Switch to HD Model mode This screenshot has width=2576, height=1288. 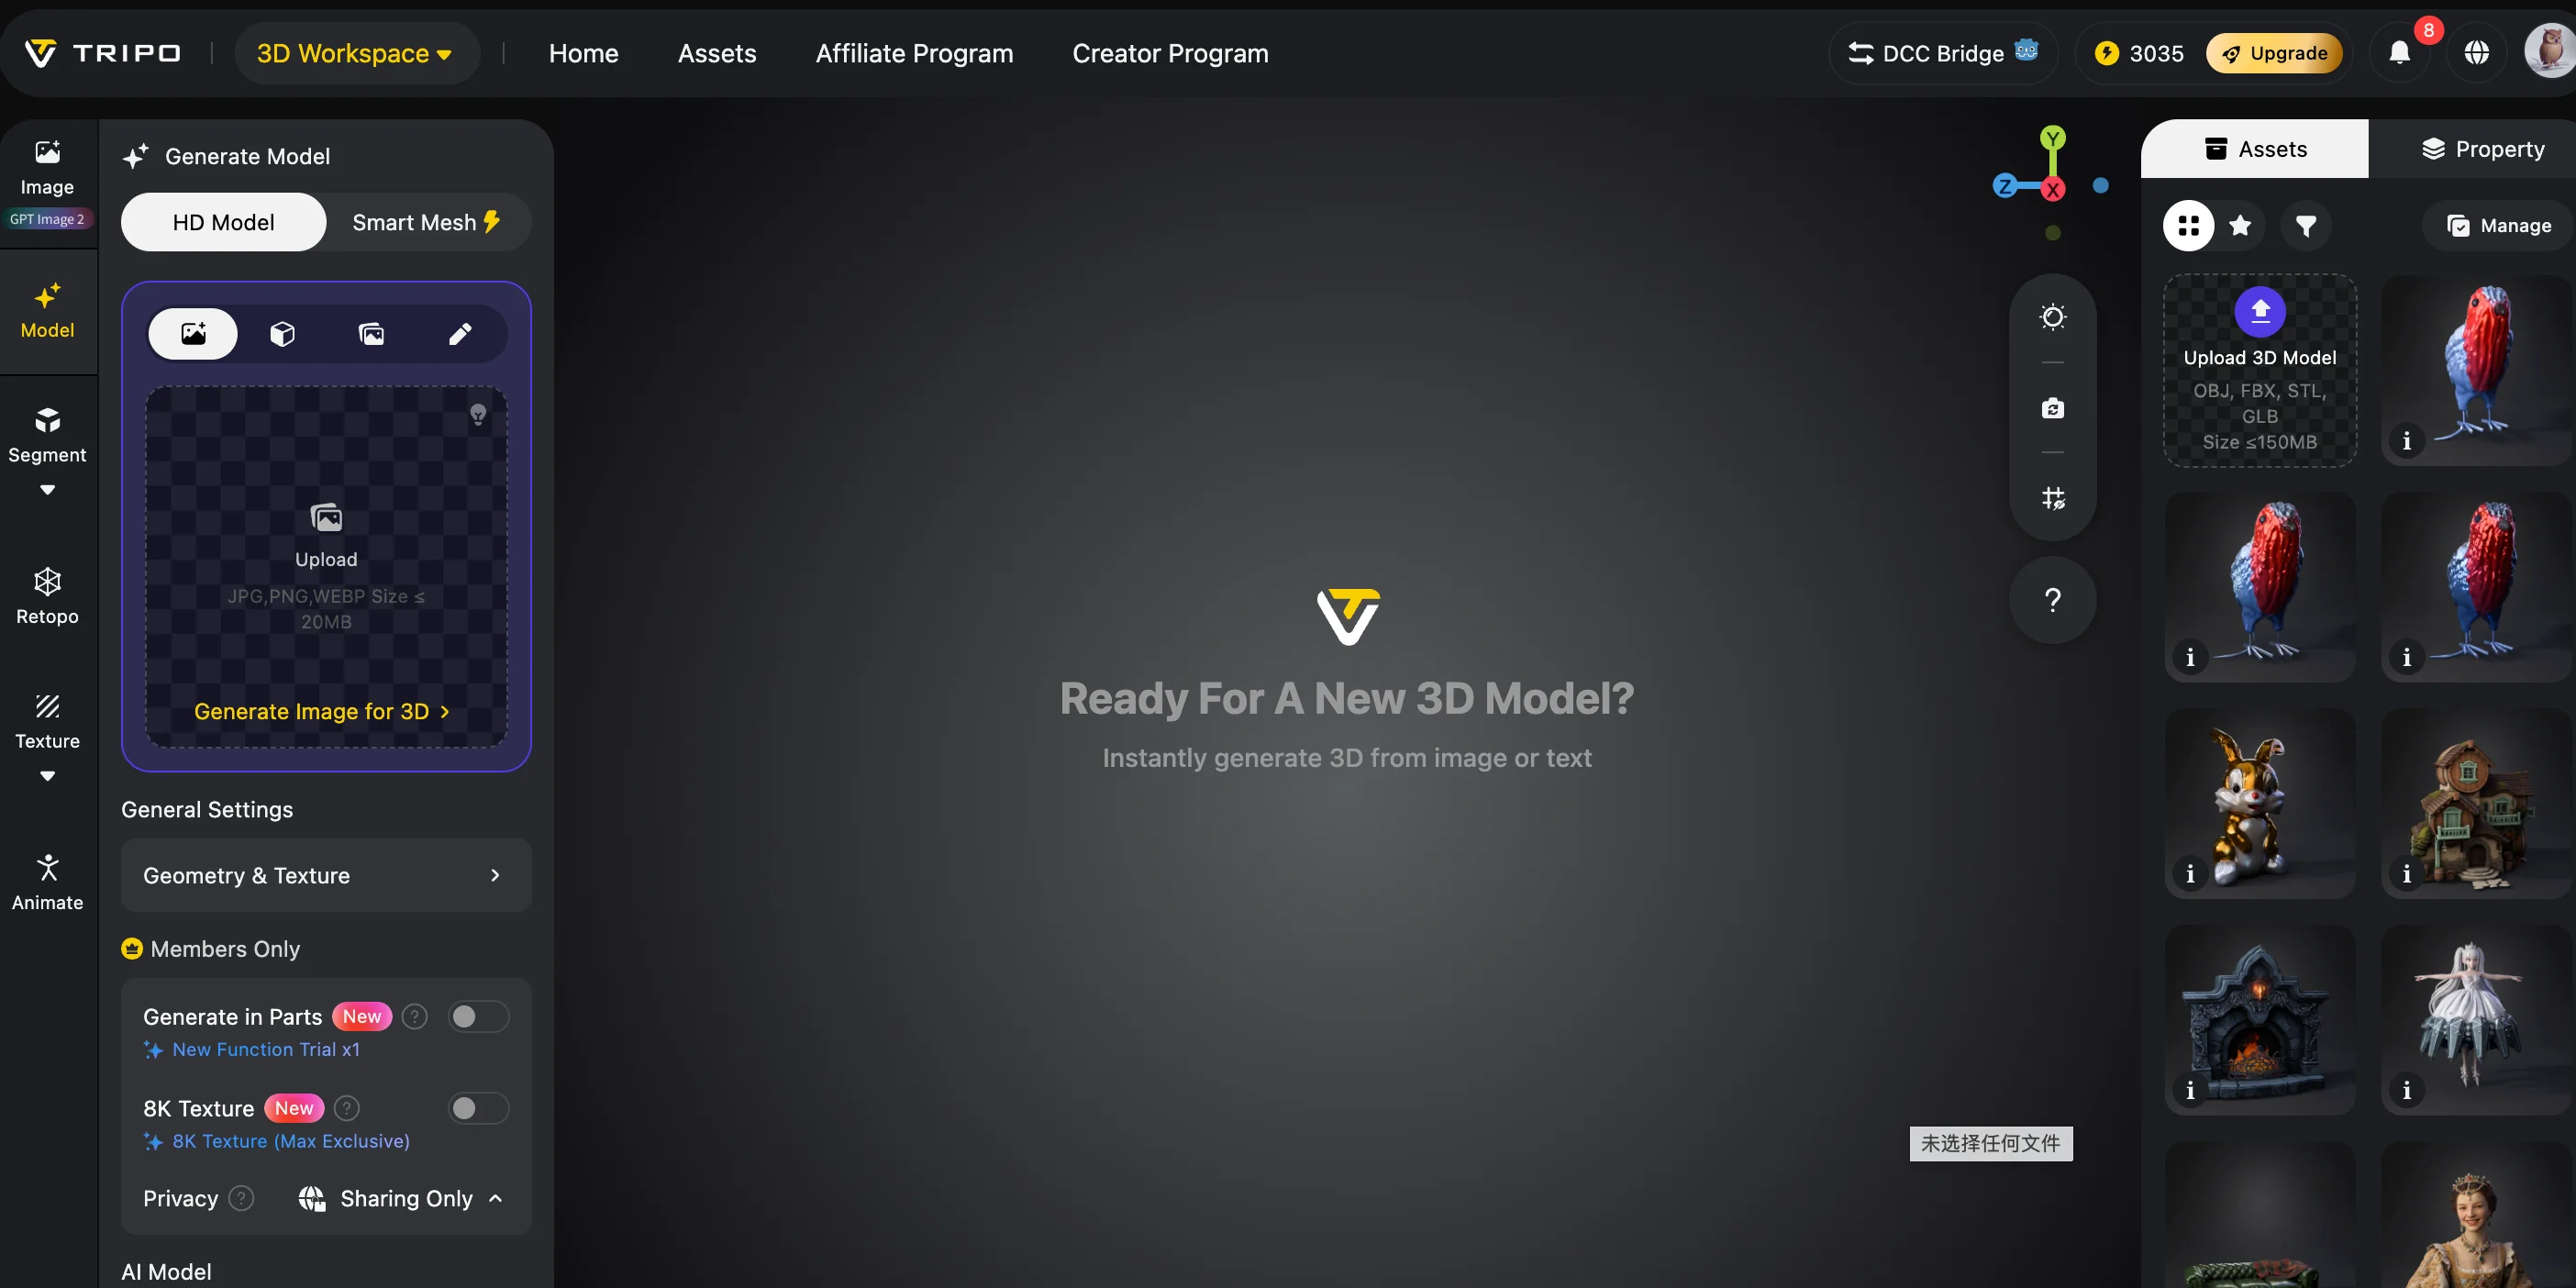click(x=223, y=222)
